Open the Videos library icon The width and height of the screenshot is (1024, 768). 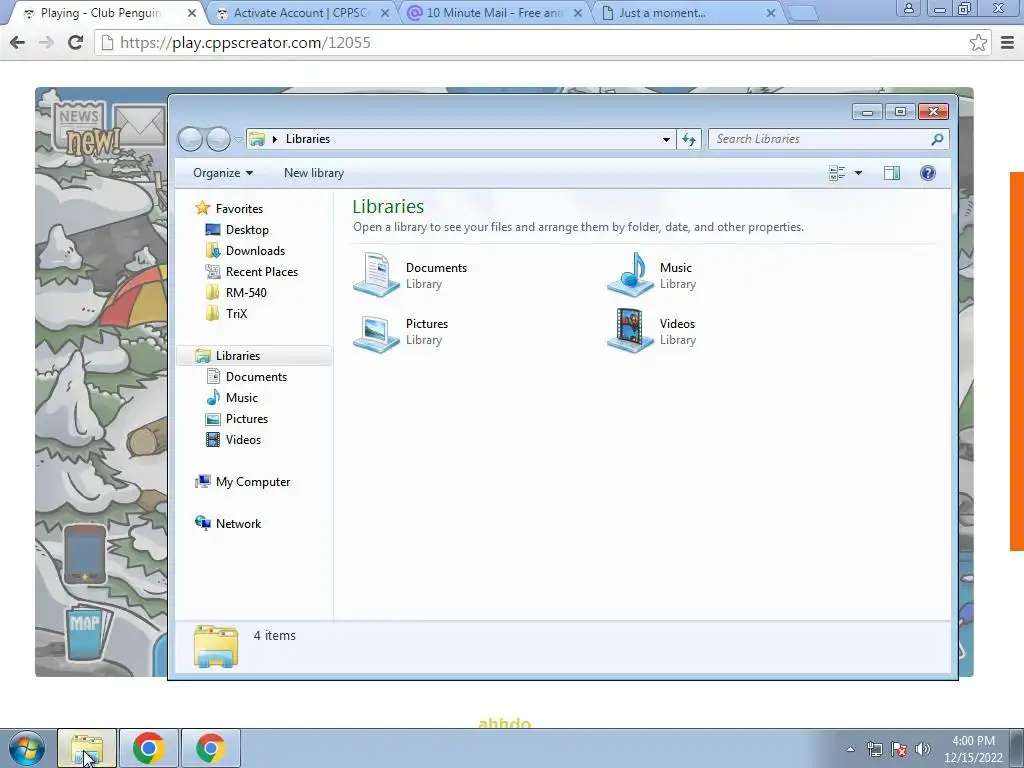point(630,331)
